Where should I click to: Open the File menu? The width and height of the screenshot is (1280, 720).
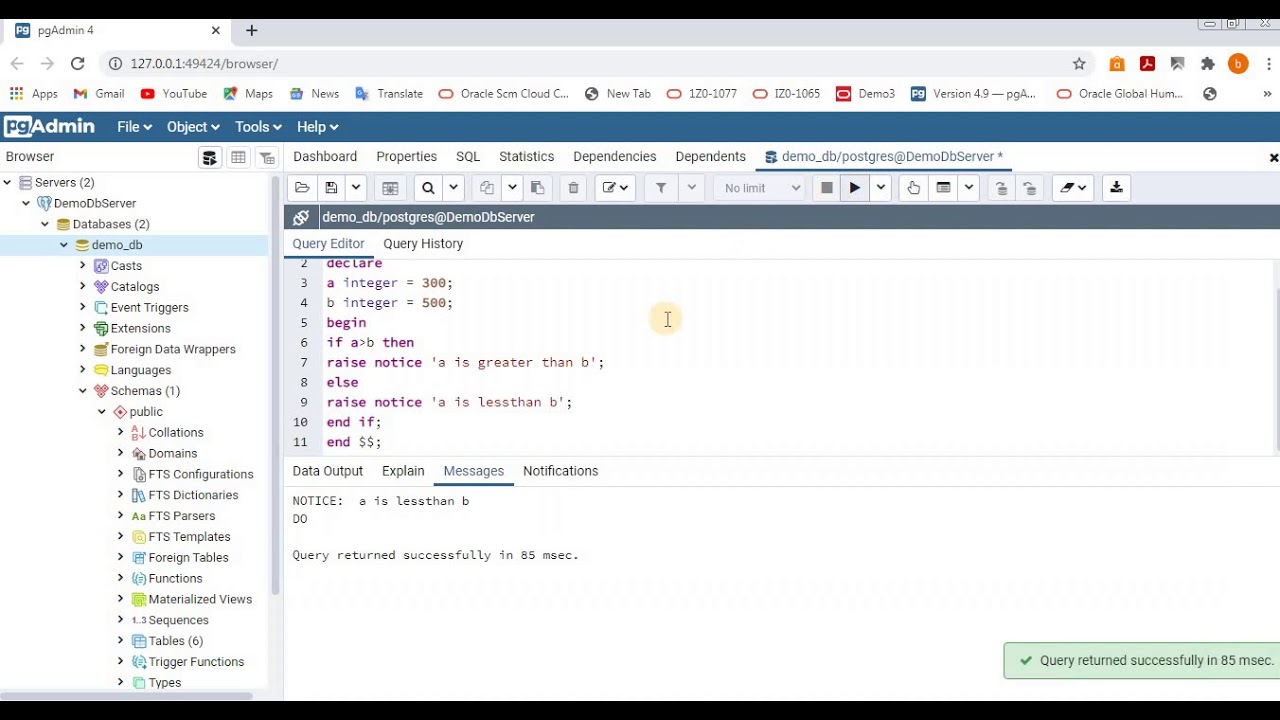(134, 127)
